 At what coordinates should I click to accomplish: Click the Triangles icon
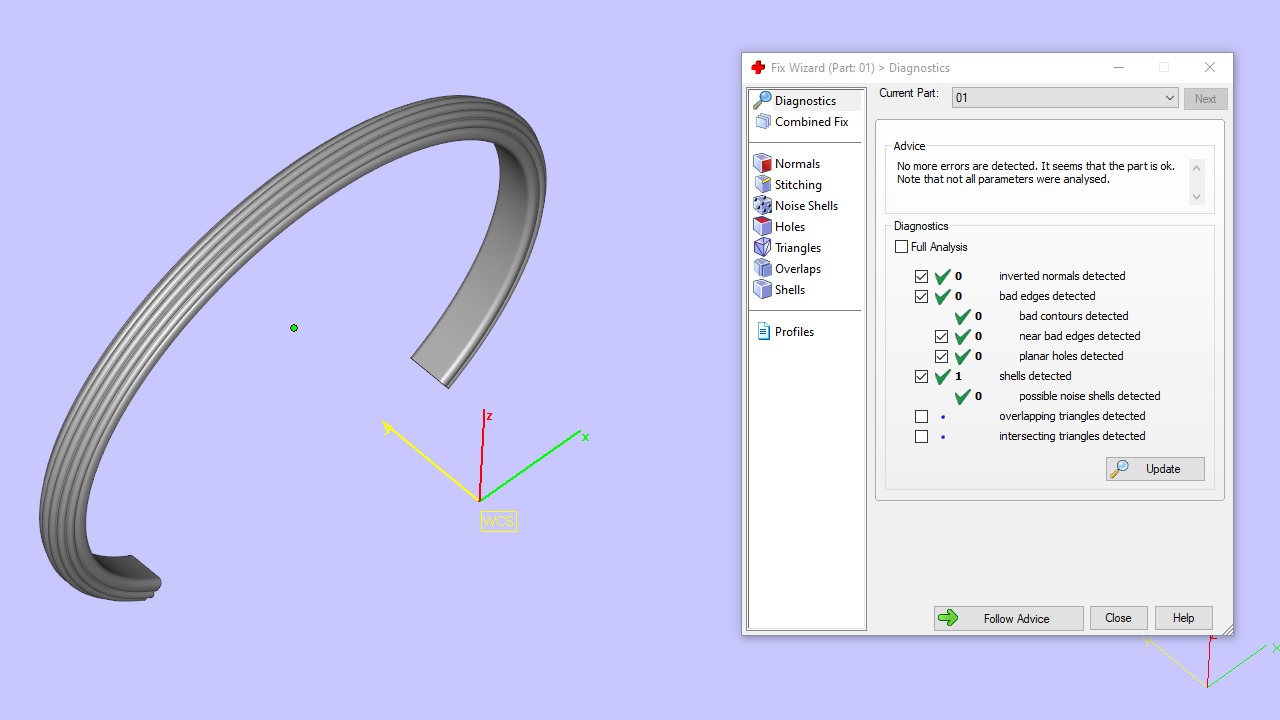tap(762, 247)
